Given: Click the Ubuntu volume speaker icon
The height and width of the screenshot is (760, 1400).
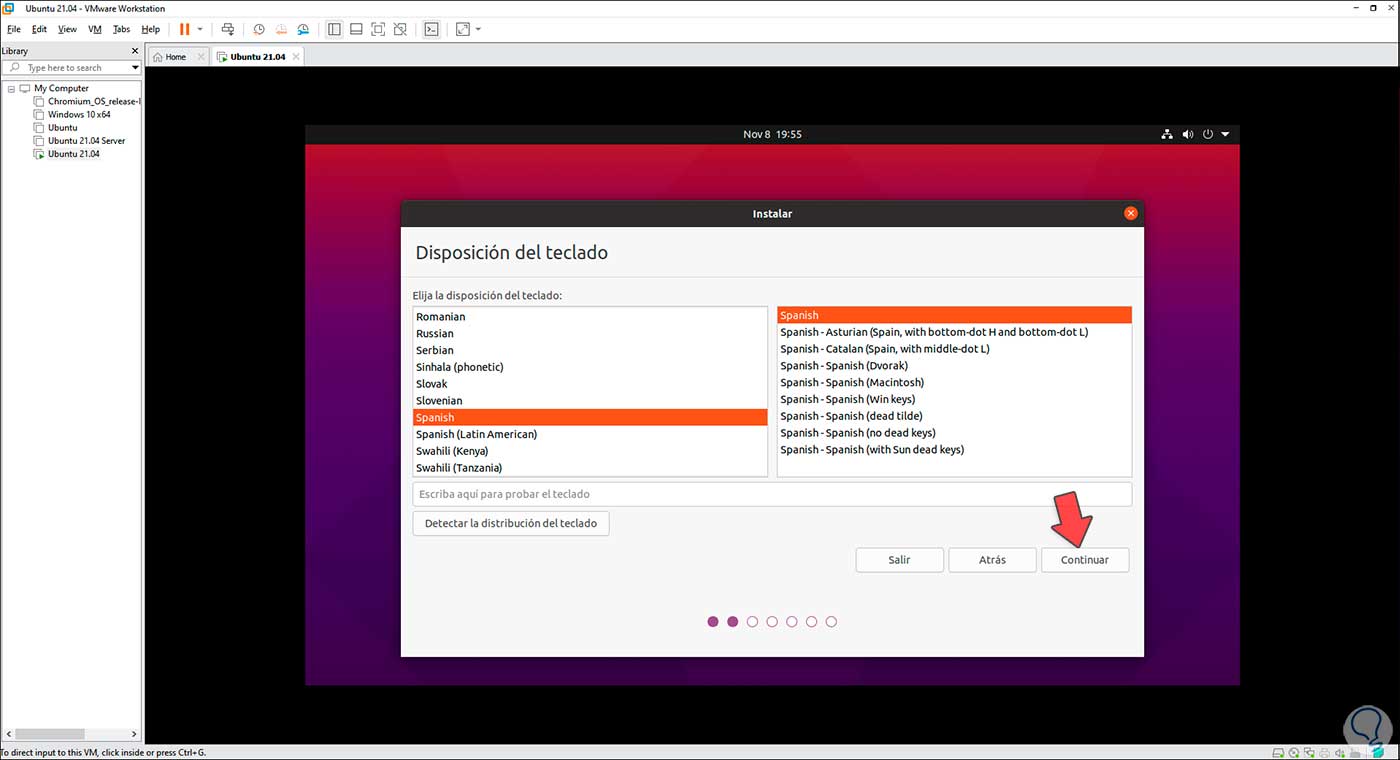Looking at the screenshot, I should click(1188, 134).
